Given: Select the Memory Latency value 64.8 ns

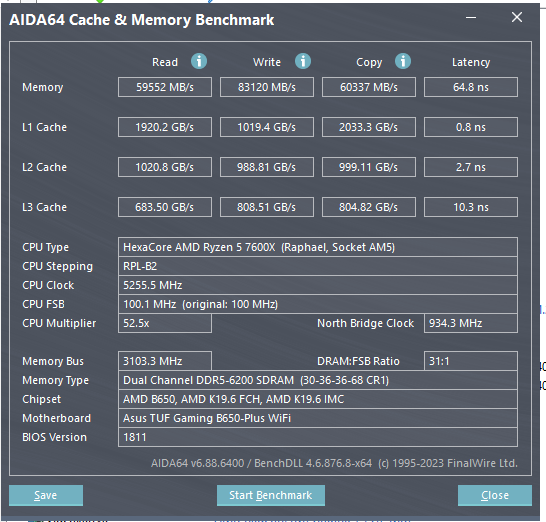Looking at the screenshot, I should 471,87.
